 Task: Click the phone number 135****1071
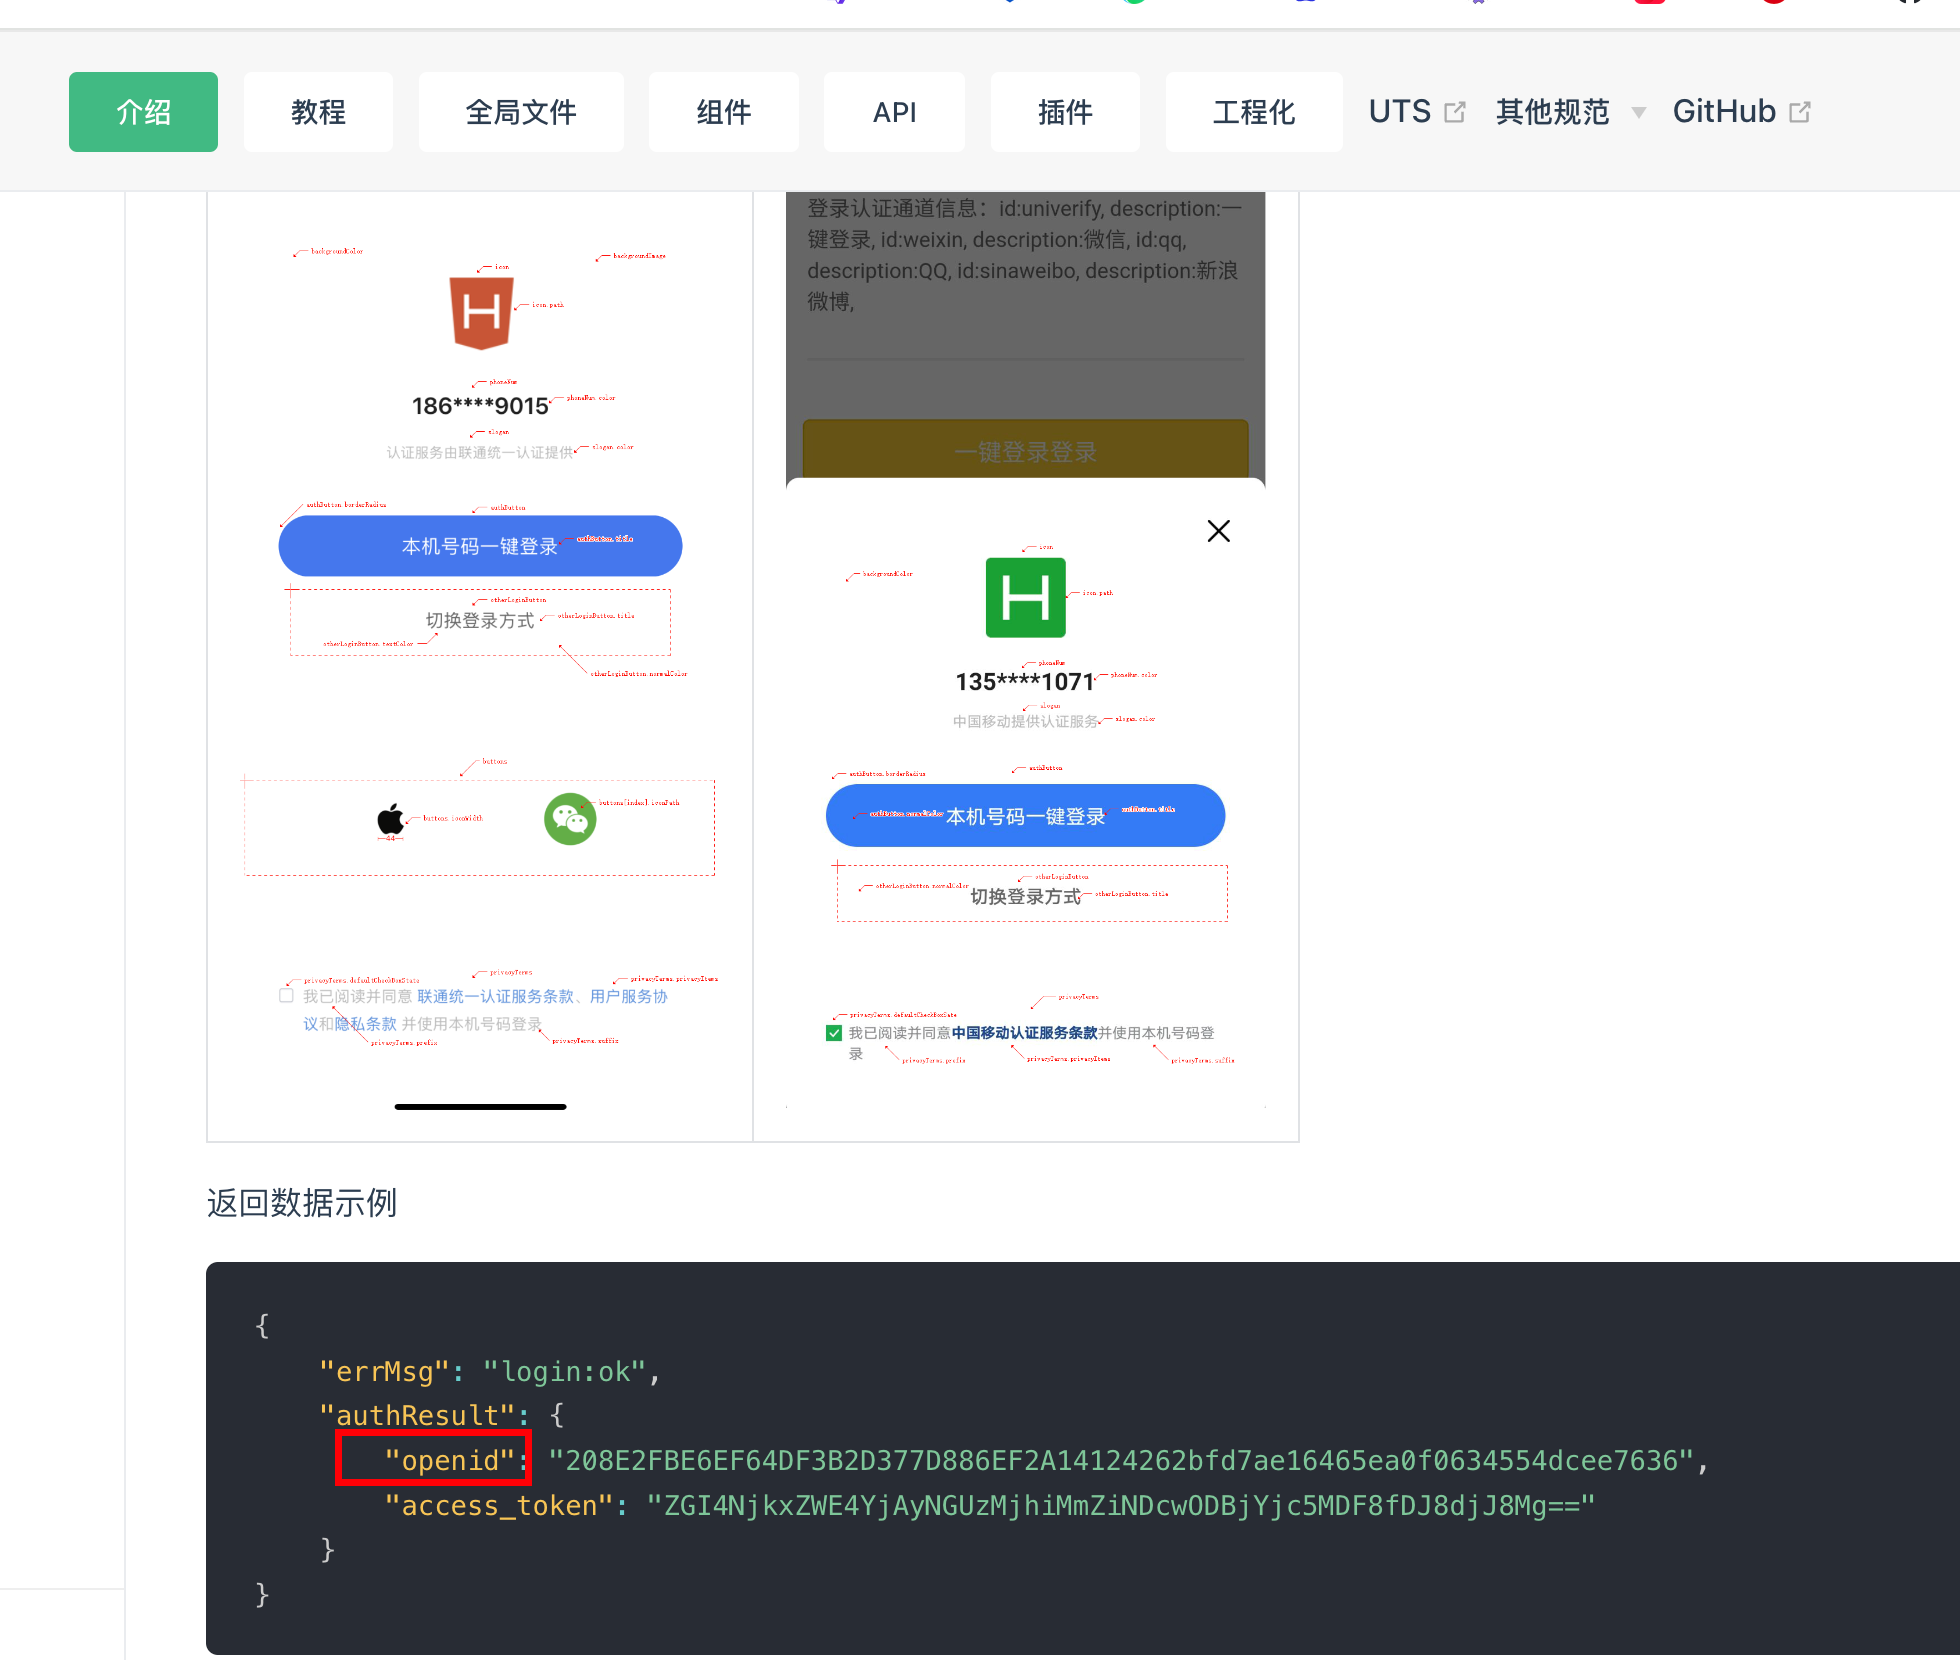coord(1025,682)
